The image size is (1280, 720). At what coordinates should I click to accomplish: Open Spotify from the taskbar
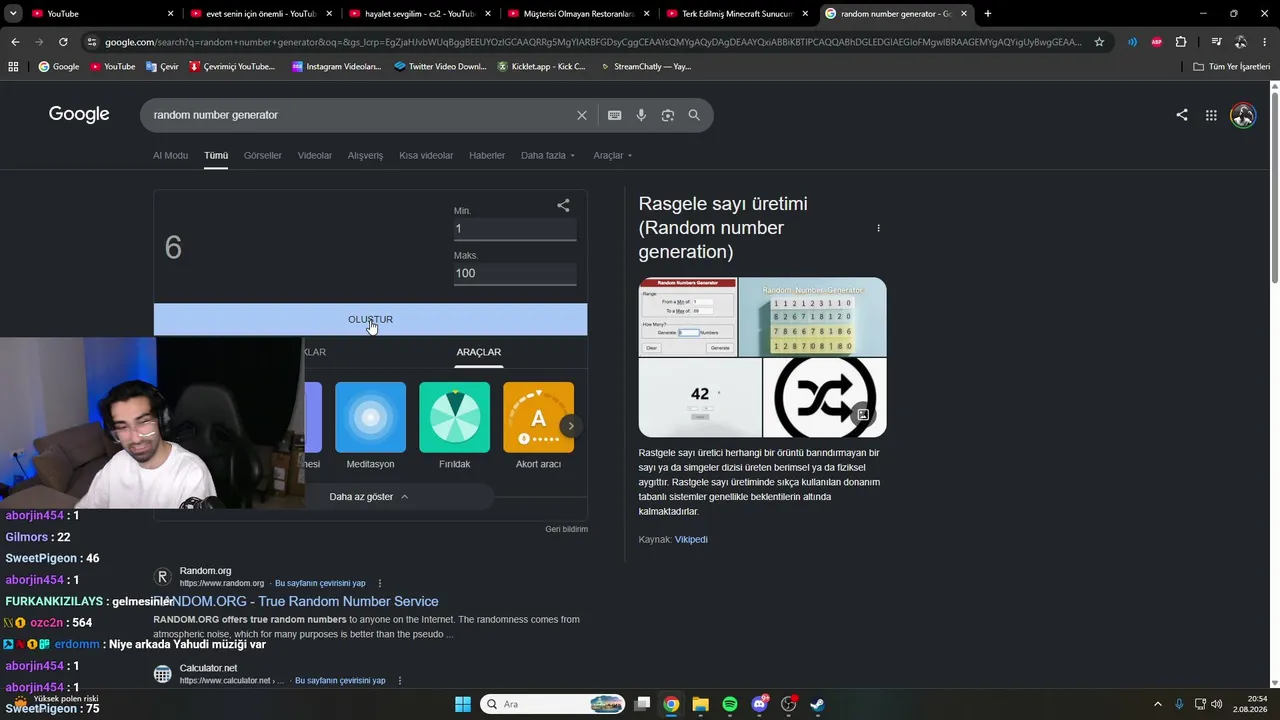pos(730,704)
